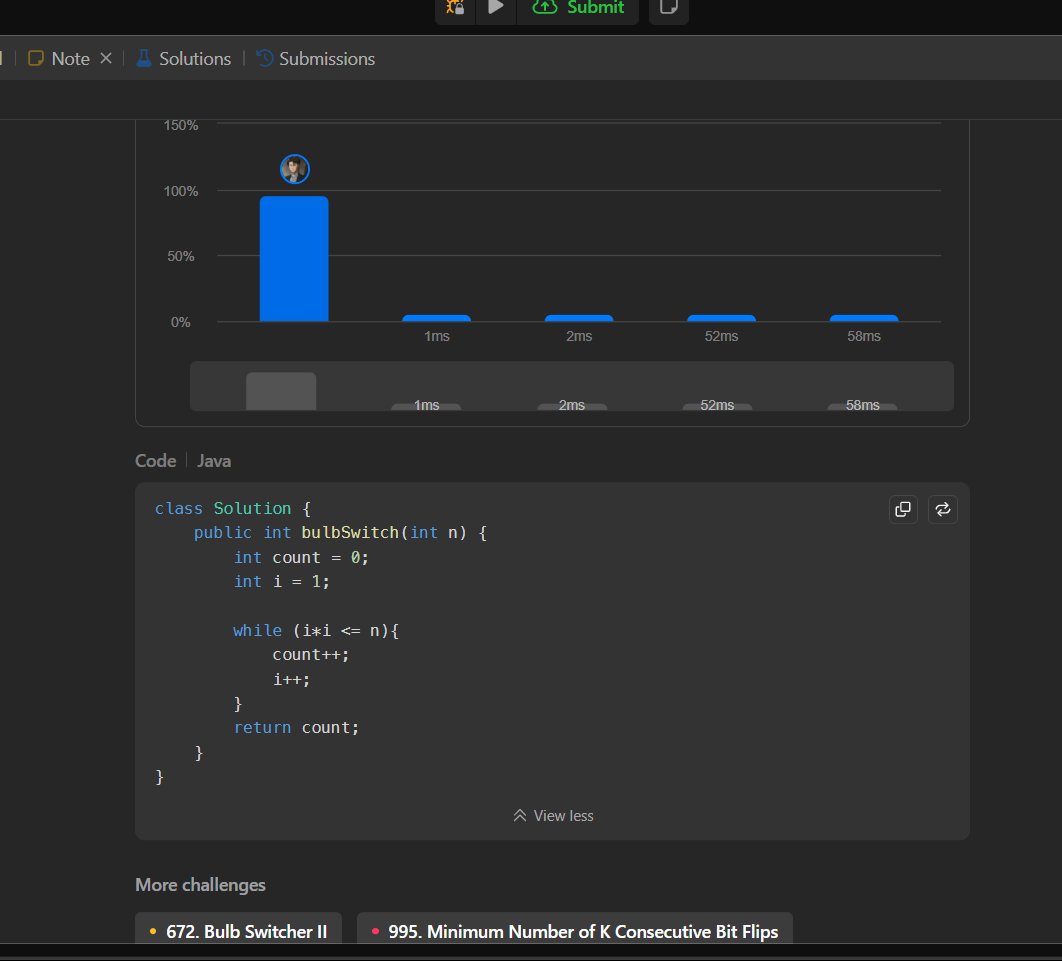Screen dimensions: 1062x961
Task: Close the Note tab
Action: [106, 58]
